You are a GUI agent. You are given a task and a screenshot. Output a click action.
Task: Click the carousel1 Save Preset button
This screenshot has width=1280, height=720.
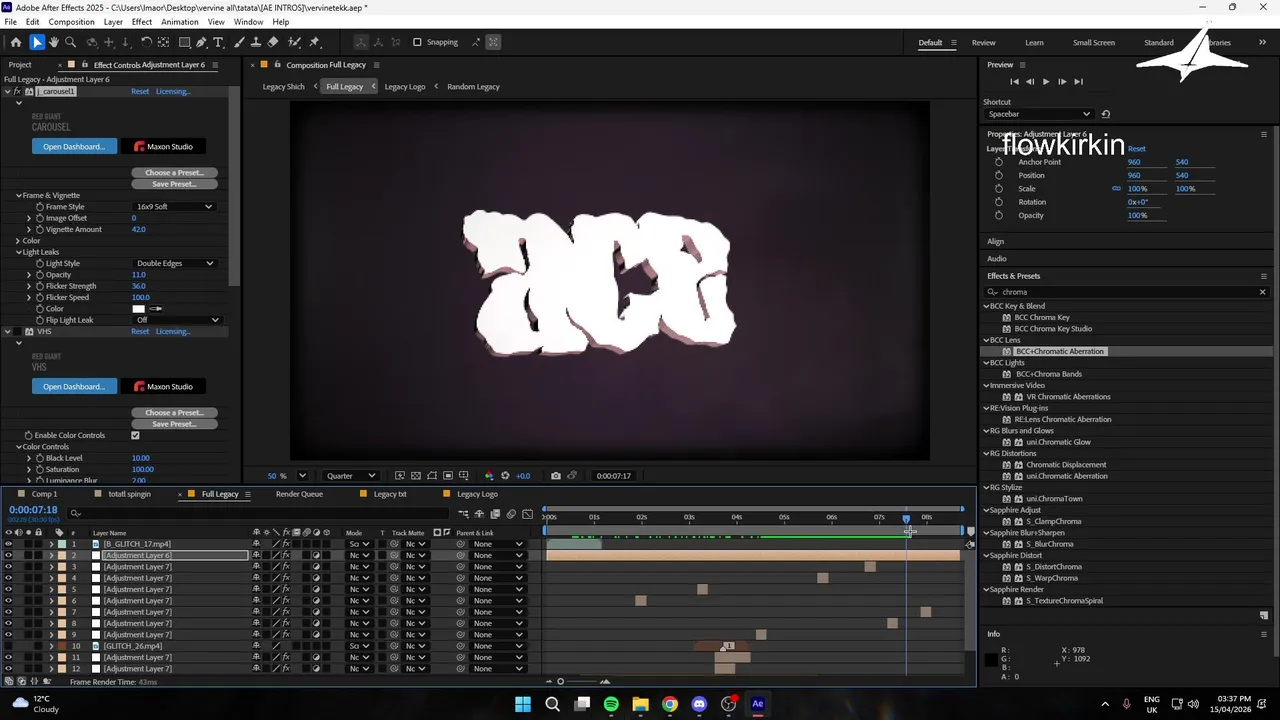(x=174, y=184)
